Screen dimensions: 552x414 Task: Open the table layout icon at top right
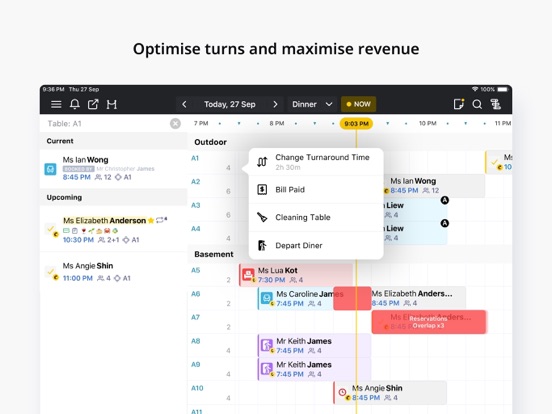(496, 104)
